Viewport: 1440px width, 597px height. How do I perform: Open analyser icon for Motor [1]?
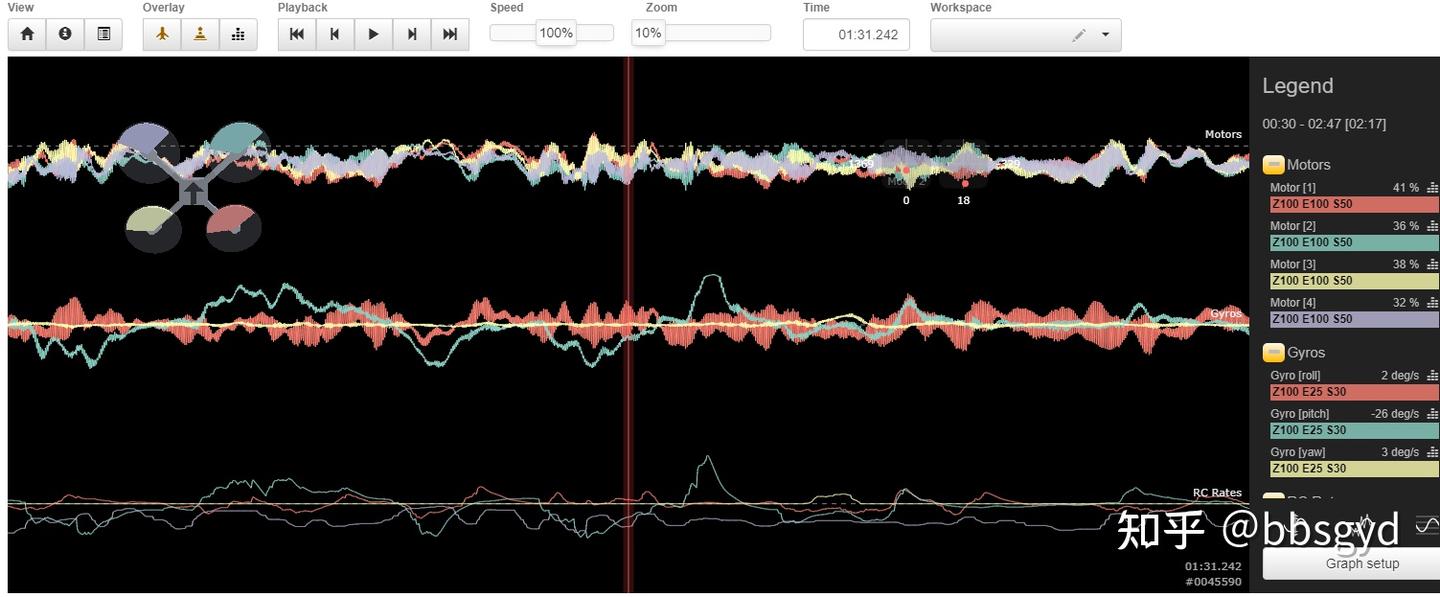tap(1432, 188)
